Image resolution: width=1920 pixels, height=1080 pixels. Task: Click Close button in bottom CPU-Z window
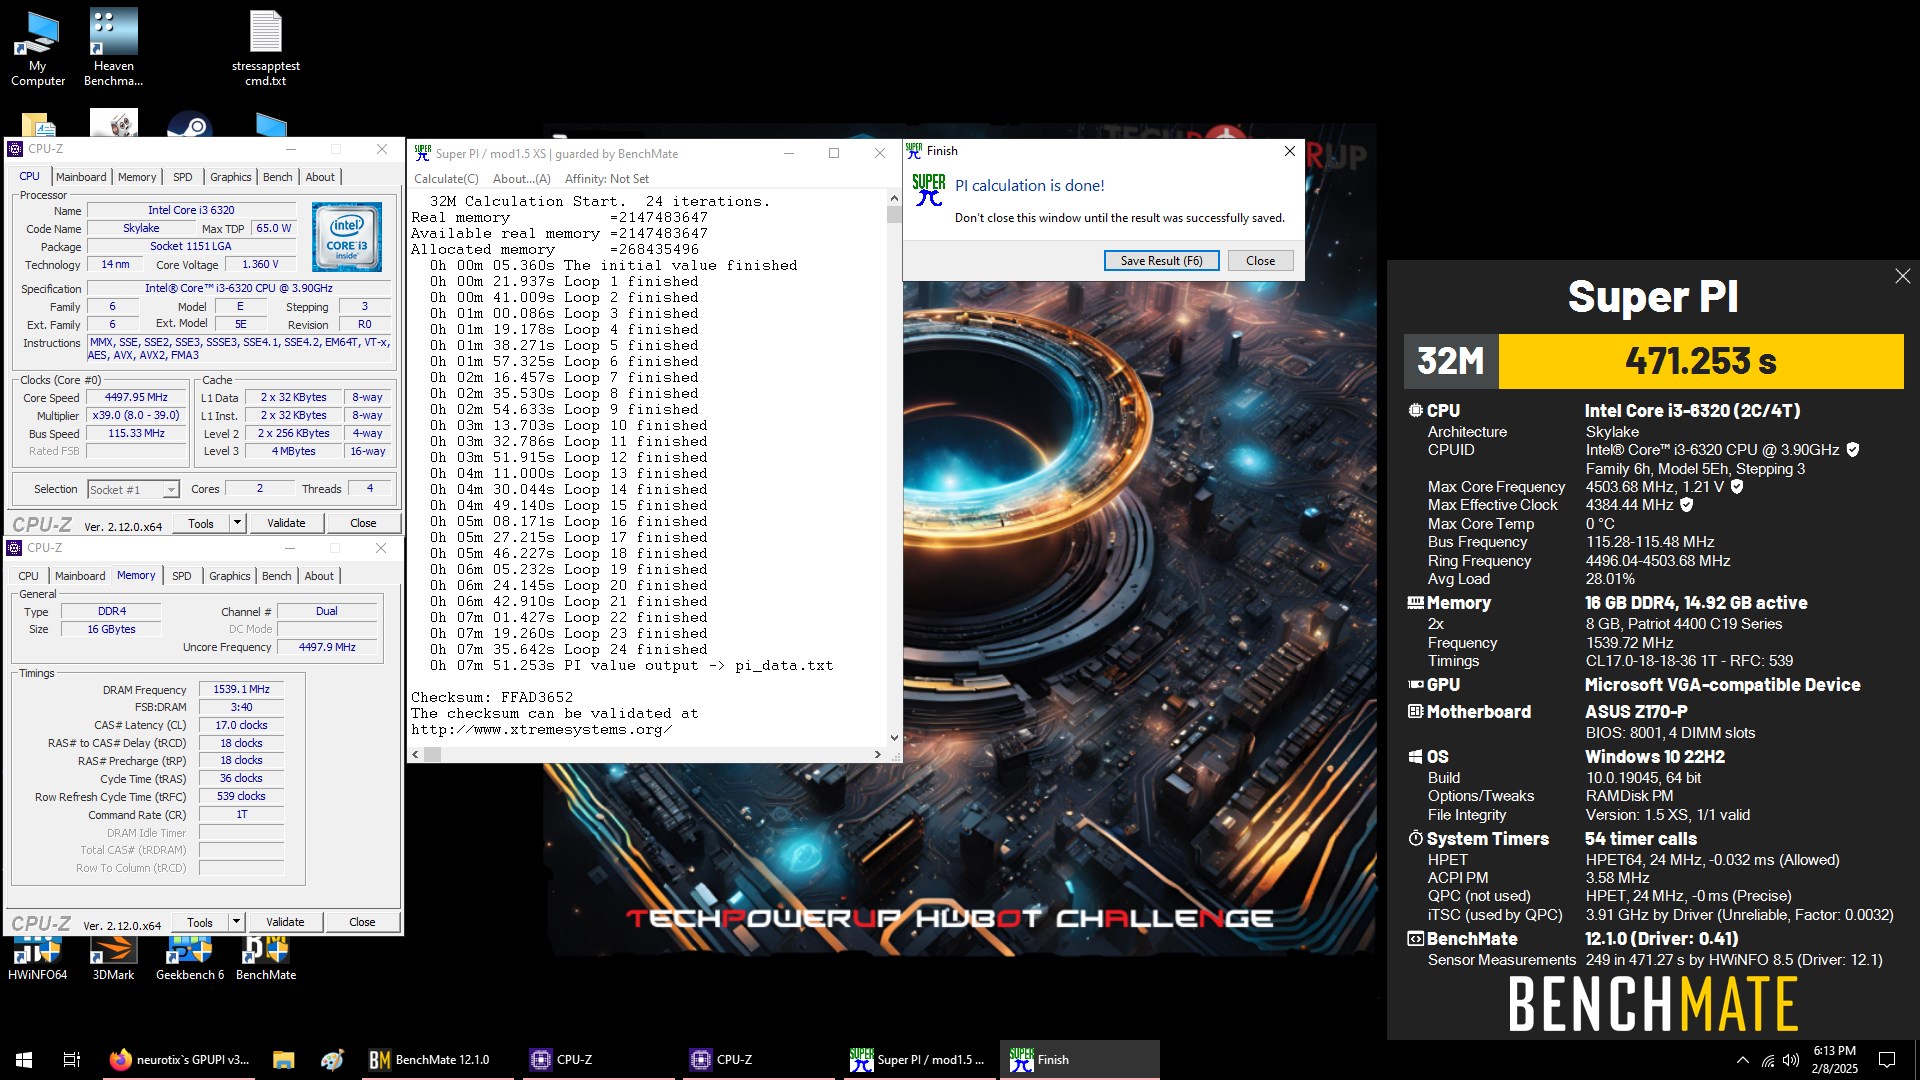(x=362, y=922)
